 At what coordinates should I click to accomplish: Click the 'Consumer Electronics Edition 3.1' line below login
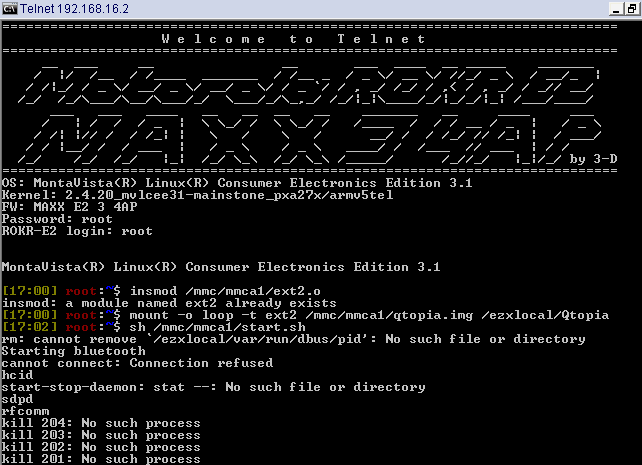[x=221, y=267]
